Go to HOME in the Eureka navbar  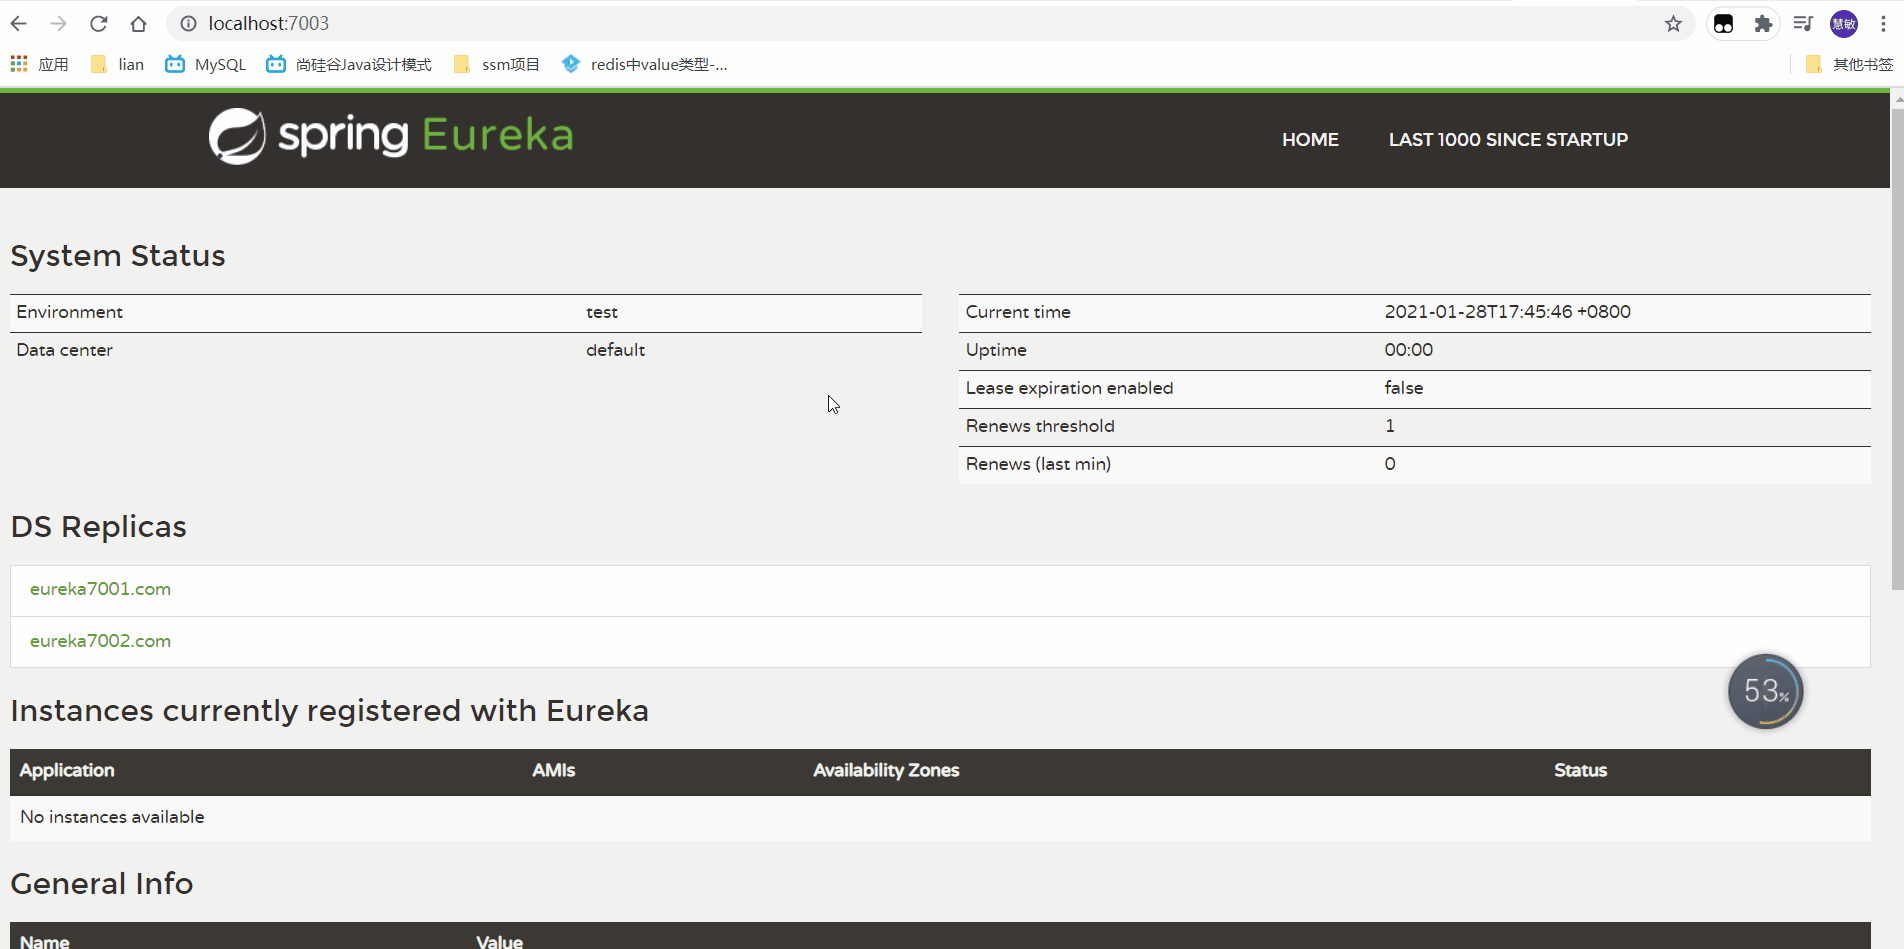1310,140
